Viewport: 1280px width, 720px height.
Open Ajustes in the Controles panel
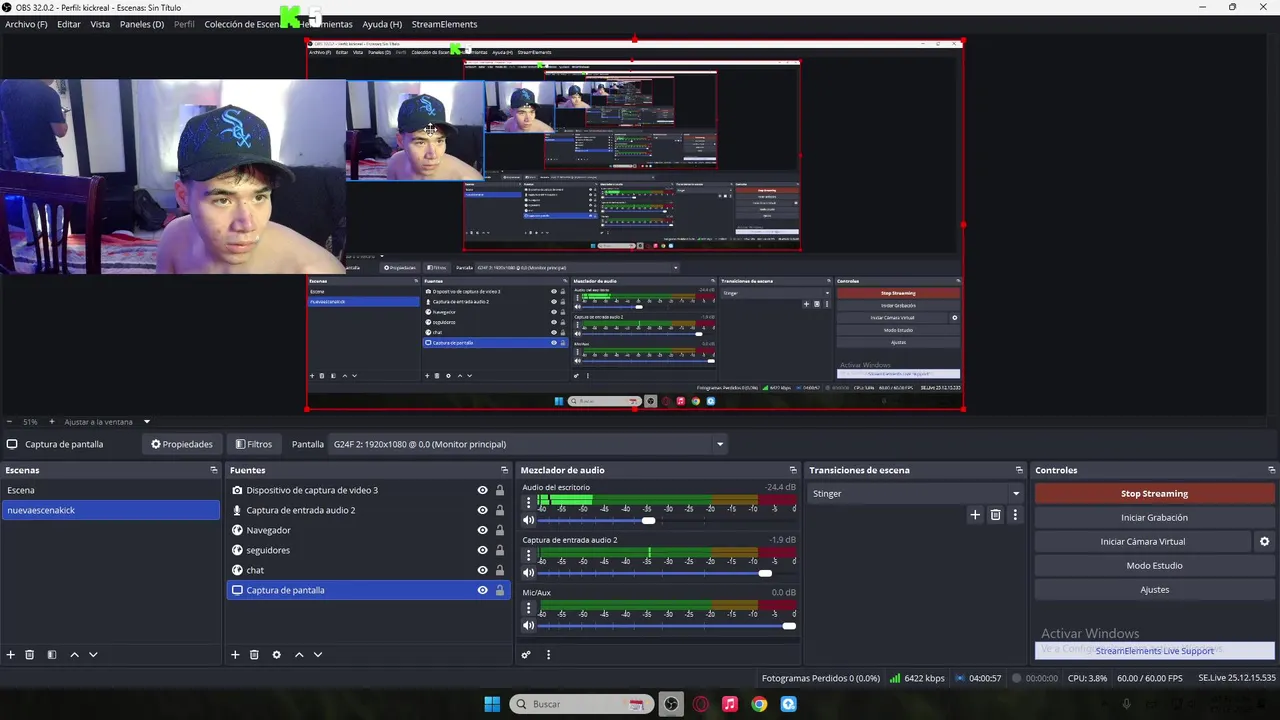[x=1154, y=590]
